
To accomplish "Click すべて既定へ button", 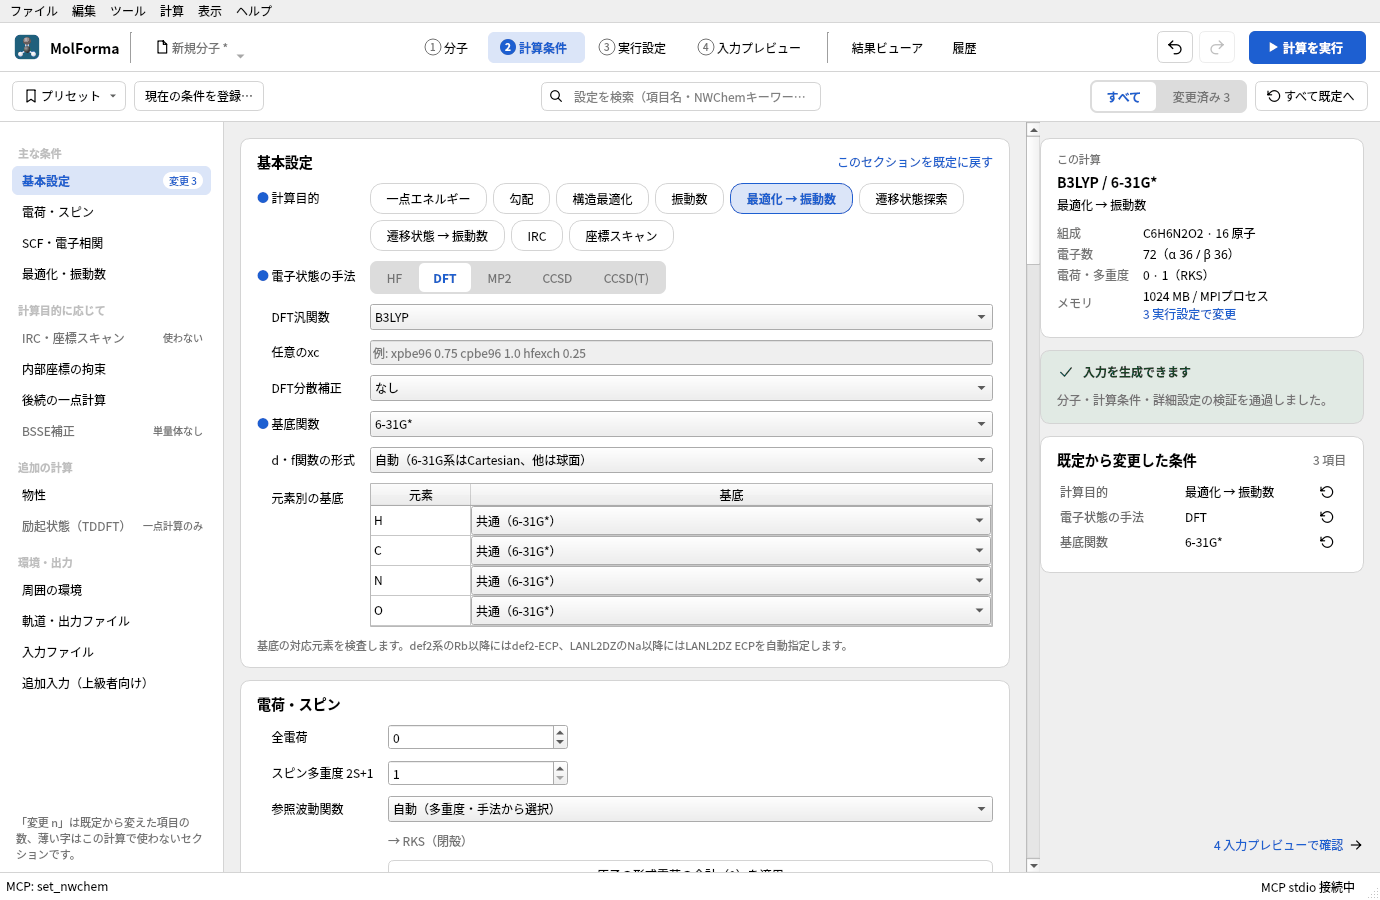I will click(x=1311, y=96).
